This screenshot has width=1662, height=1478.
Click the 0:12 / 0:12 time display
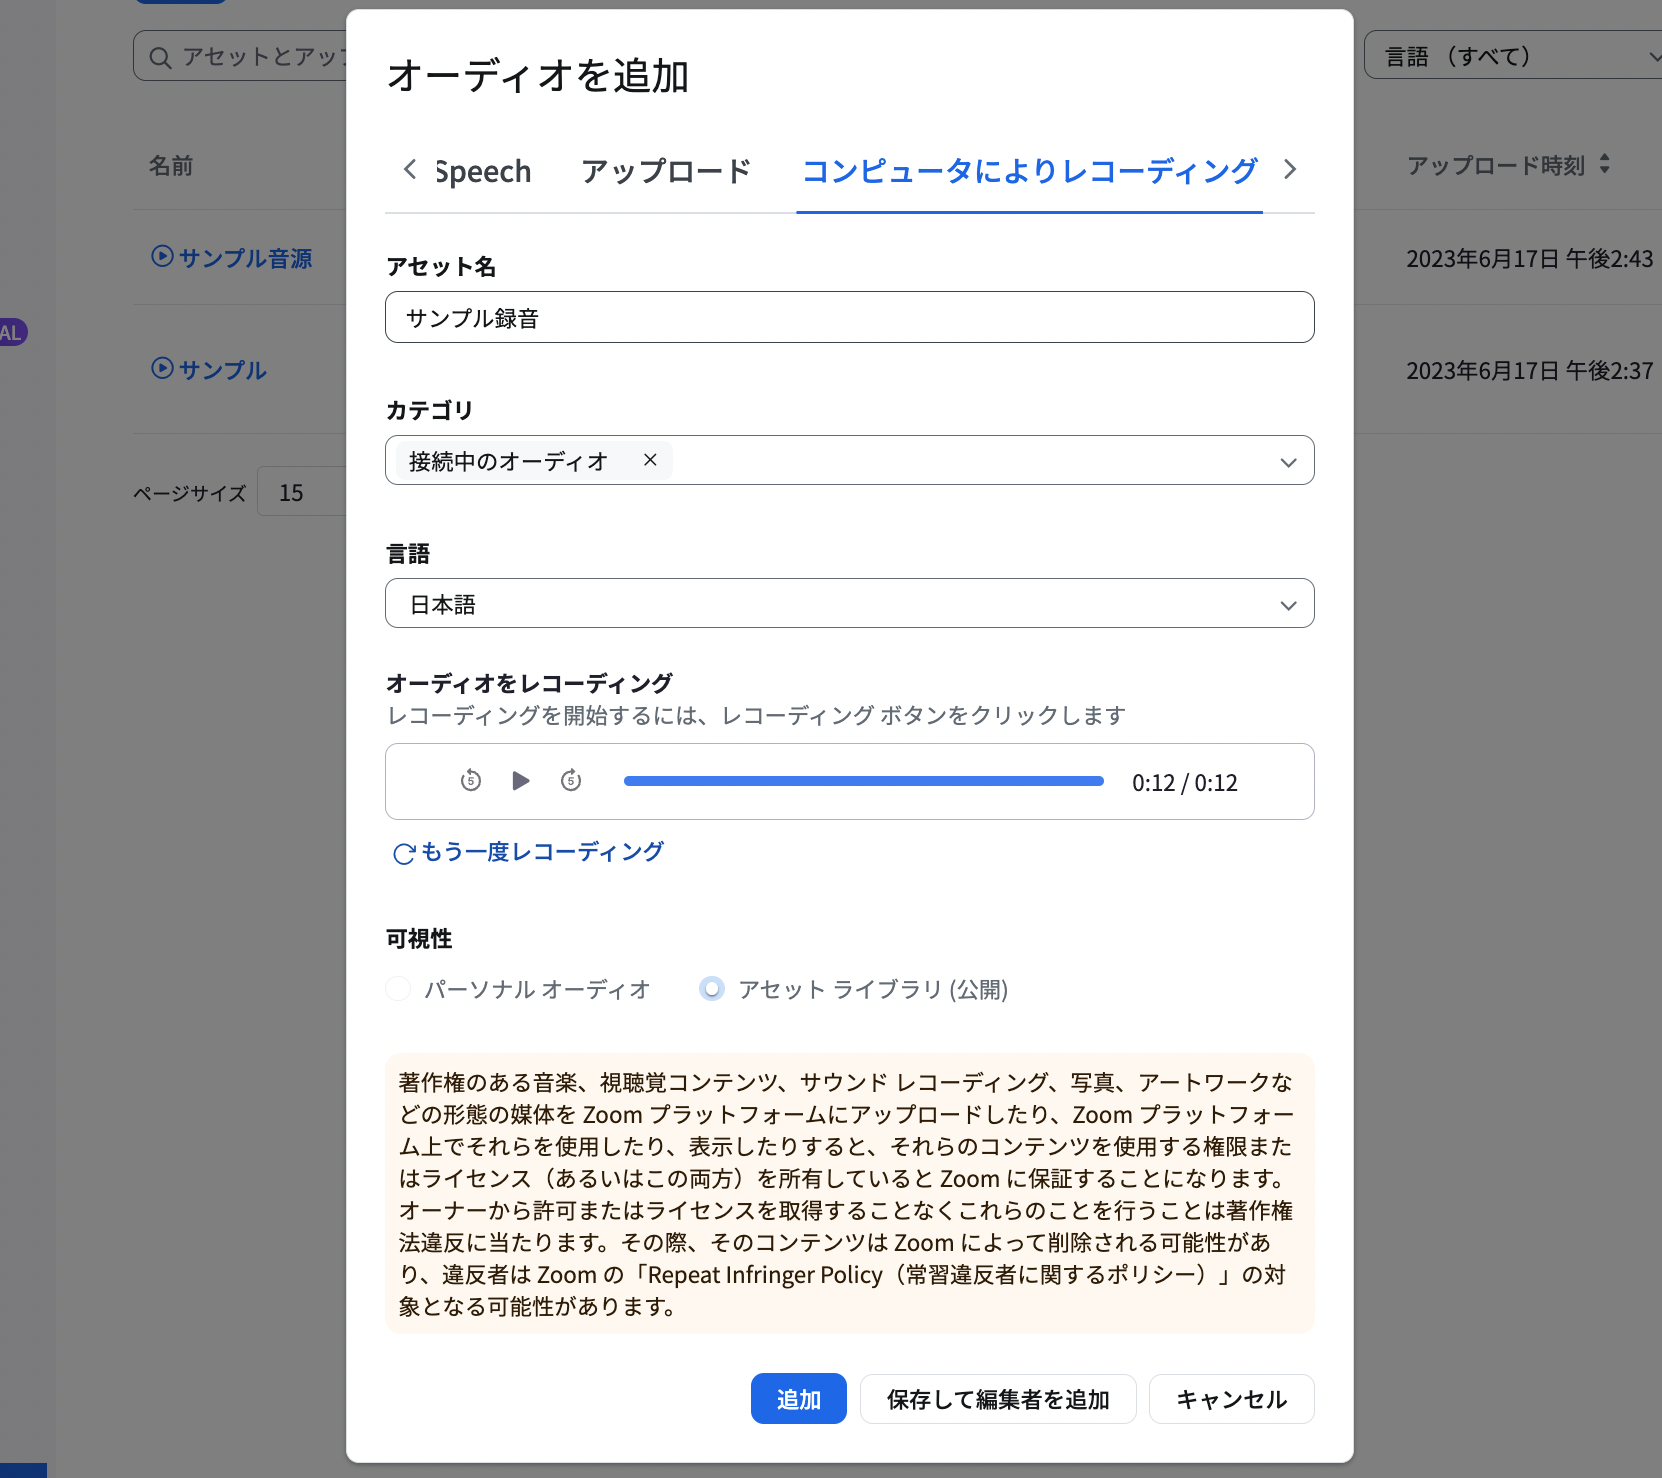point(1185,783)
